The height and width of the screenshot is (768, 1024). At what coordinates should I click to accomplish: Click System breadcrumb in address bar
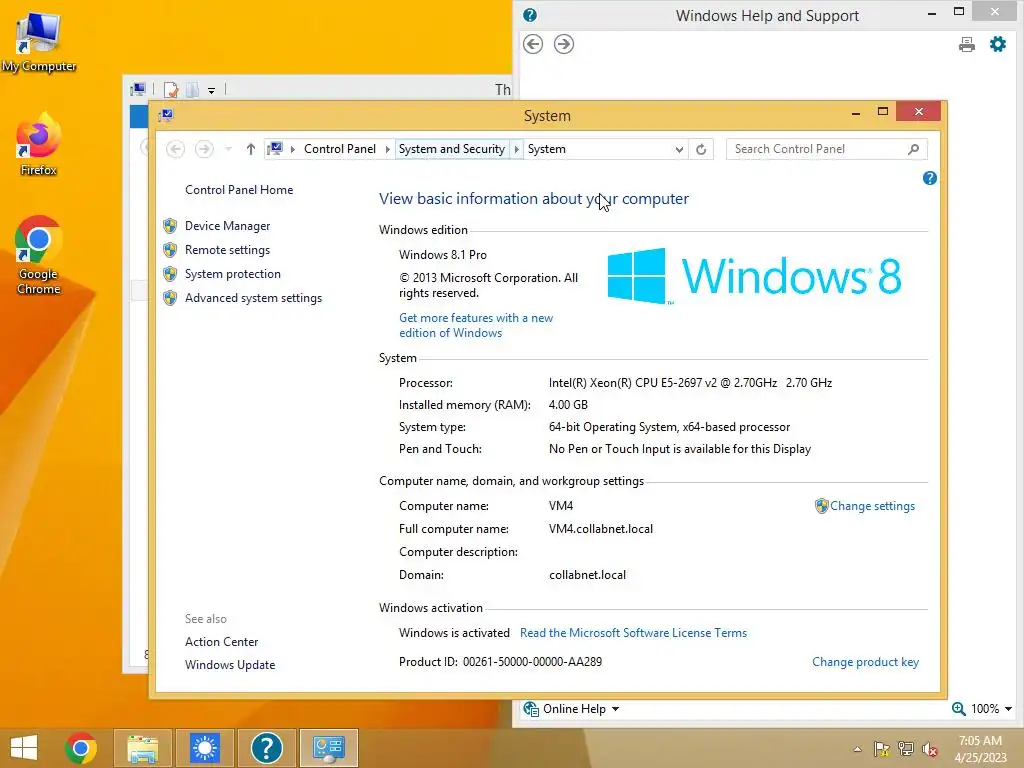[547, 150]
